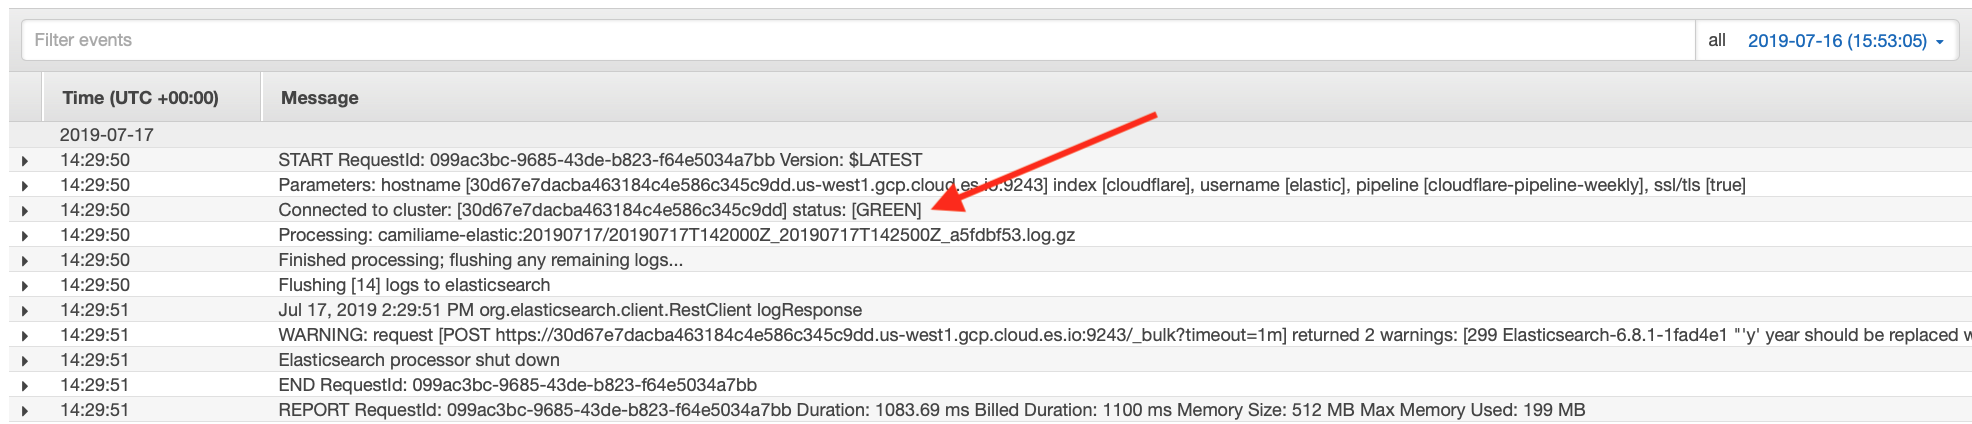The image size is (1972, 424).
Task: Expand the RestClient logResponse log row
Action: 25,311
